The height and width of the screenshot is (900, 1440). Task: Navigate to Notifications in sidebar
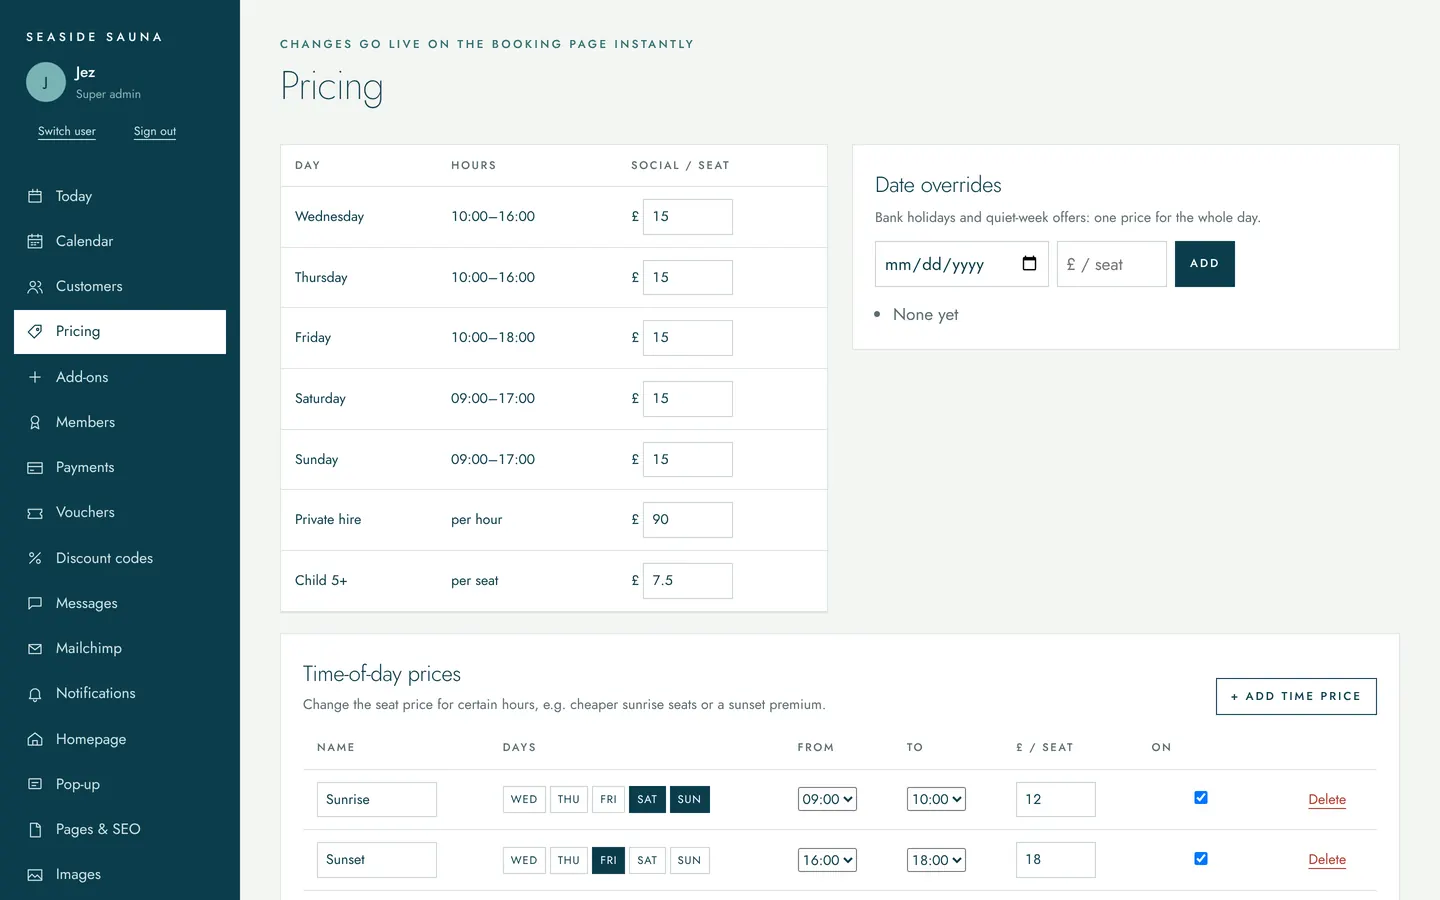point(120,694)
